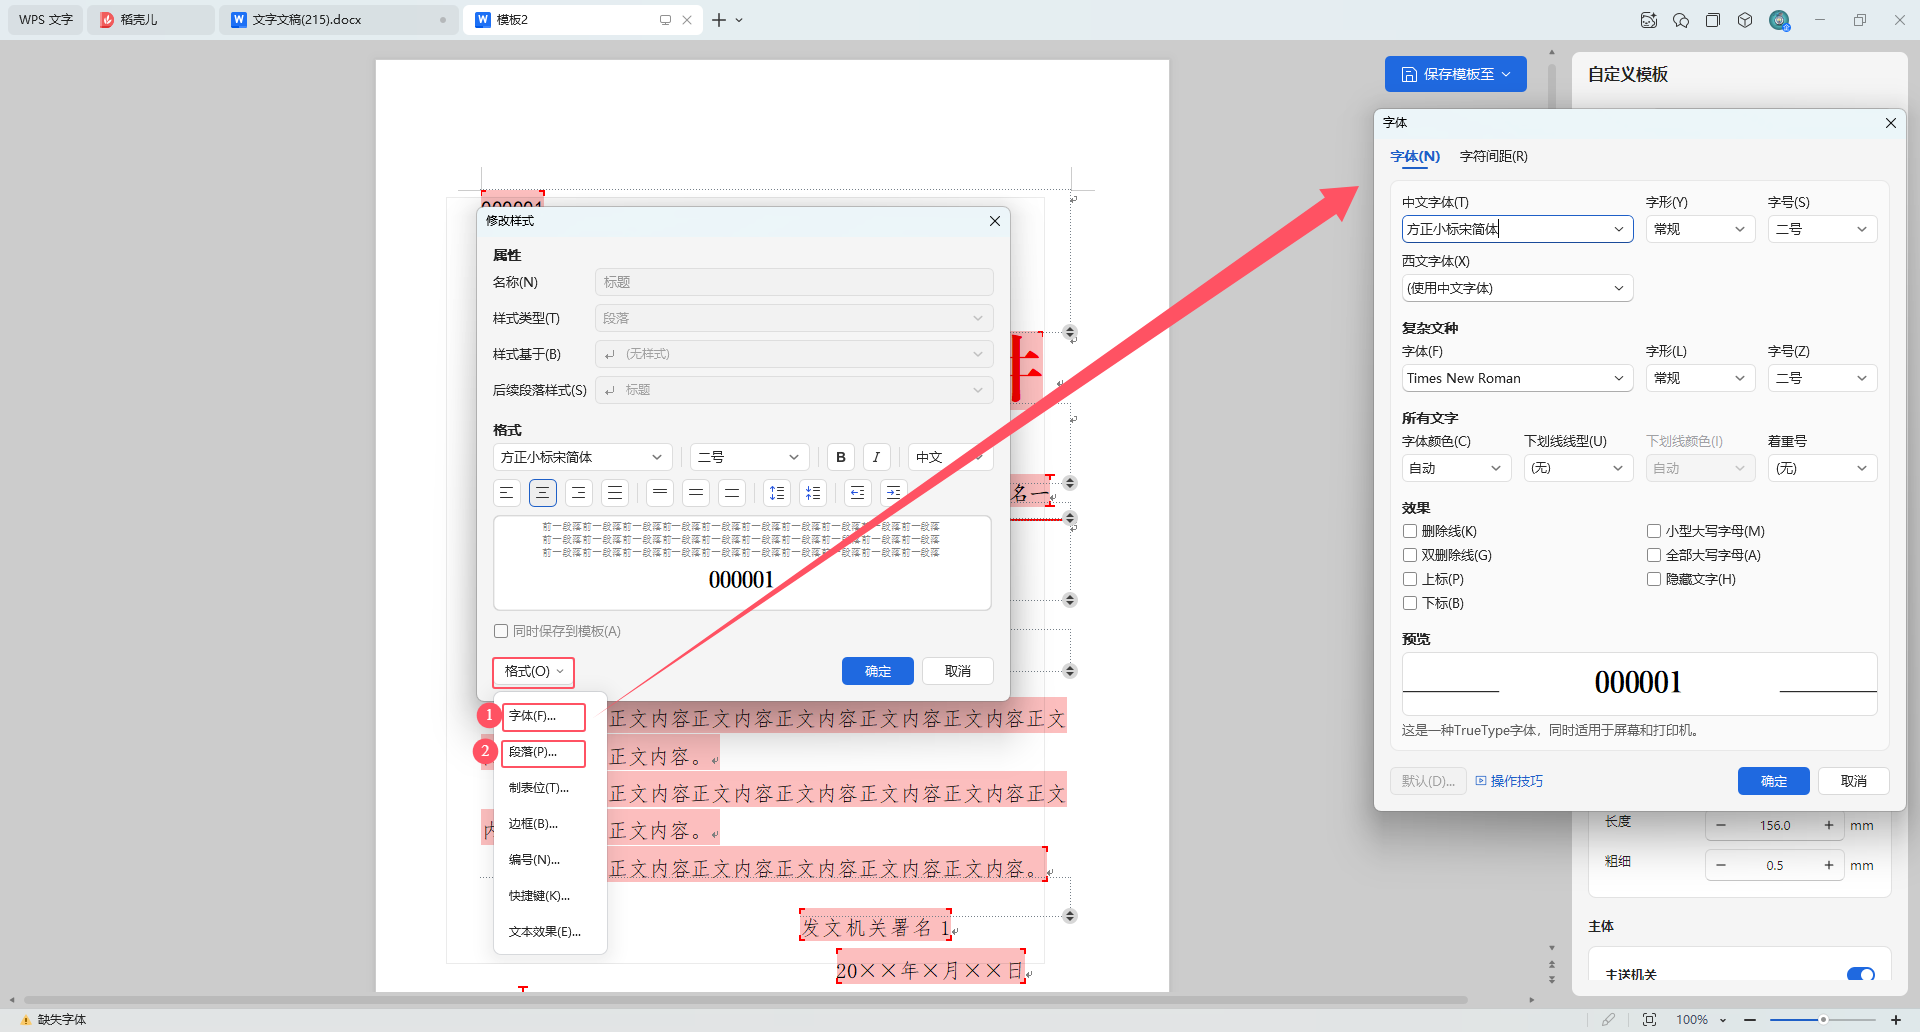Open the 下划线线型 underline style dropdown
1920x1032 pixels.
[1578, 468]
